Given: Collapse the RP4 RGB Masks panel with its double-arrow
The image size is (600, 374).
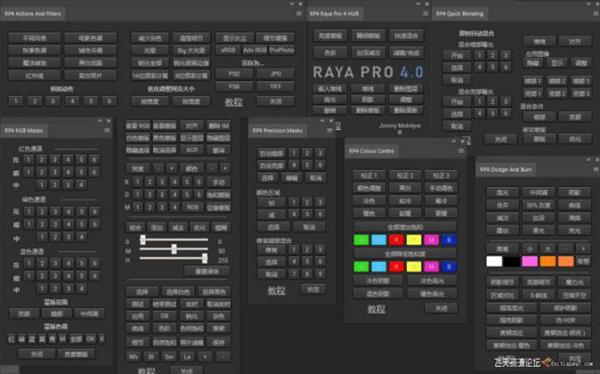Looking at the screenshot, I should click(x=100, y=121).
